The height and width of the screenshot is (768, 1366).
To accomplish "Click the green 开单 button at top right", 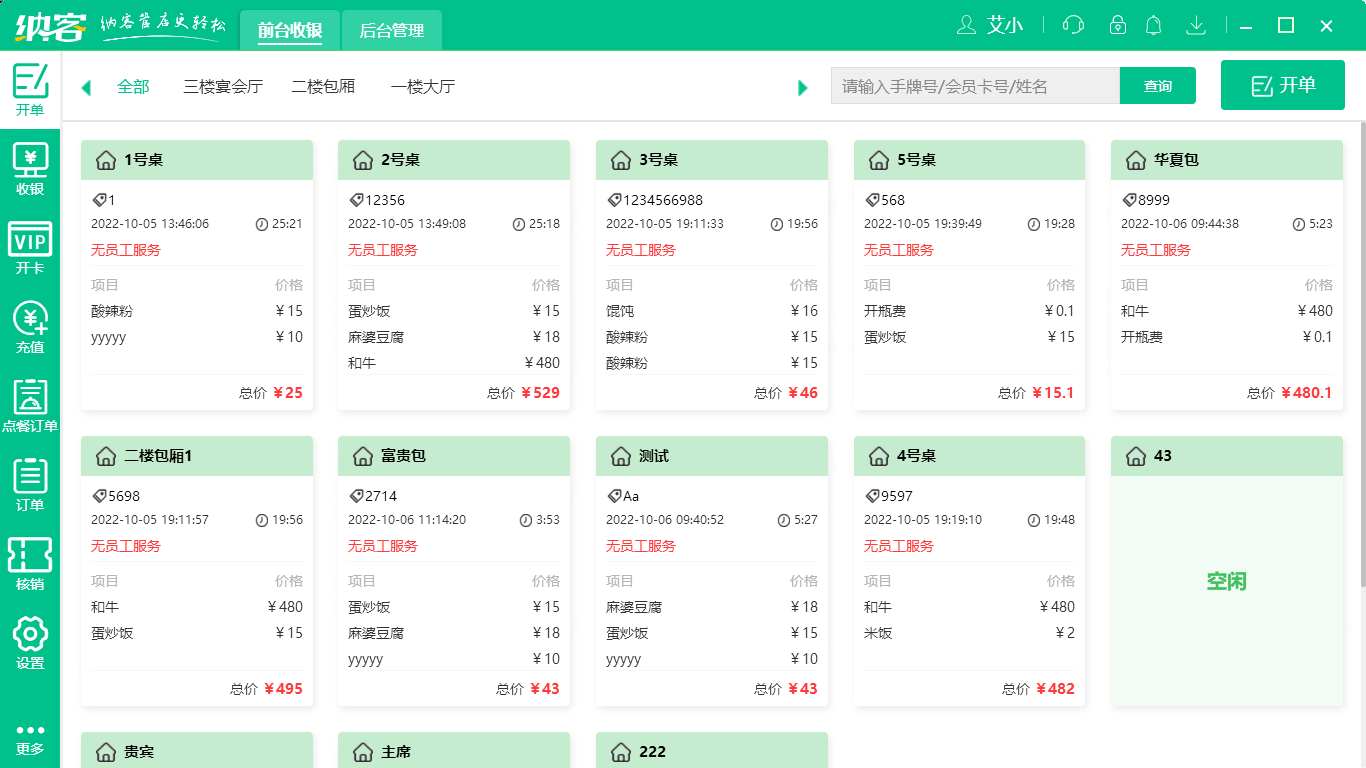I will [1283, 85].
